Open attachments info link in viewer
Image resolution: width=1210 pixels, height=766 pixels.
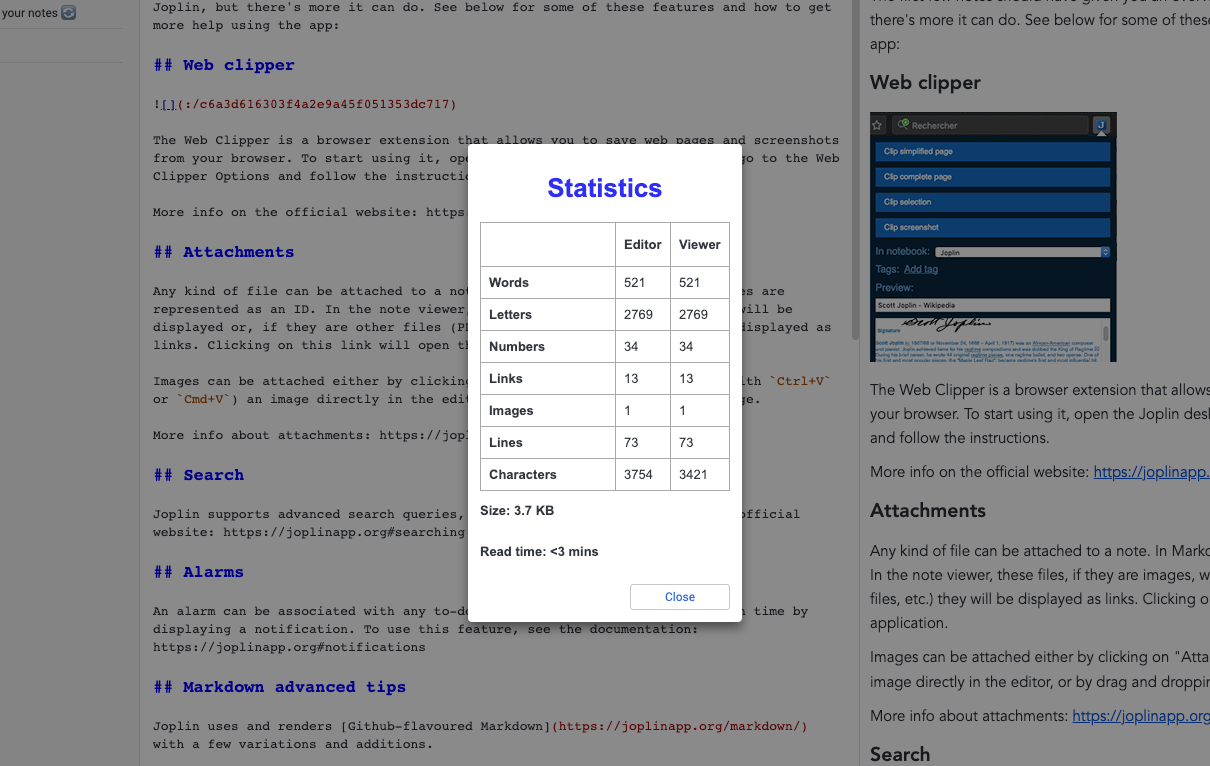[1141, 716]
